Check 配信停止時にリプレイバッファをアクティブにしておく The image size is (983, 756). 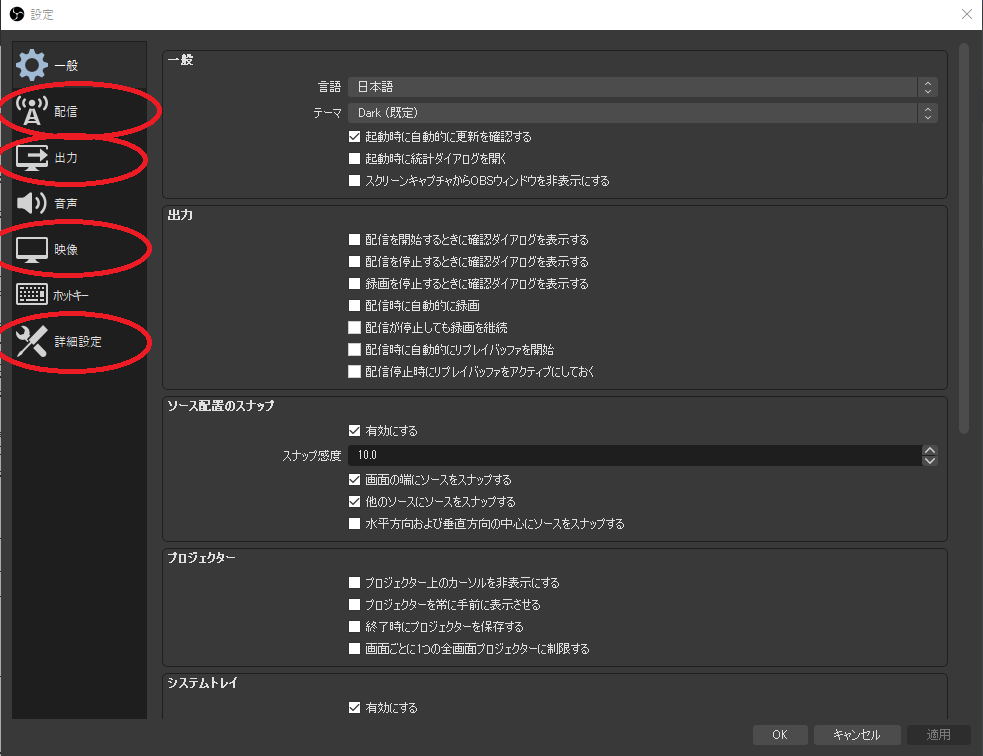(354, 372)
